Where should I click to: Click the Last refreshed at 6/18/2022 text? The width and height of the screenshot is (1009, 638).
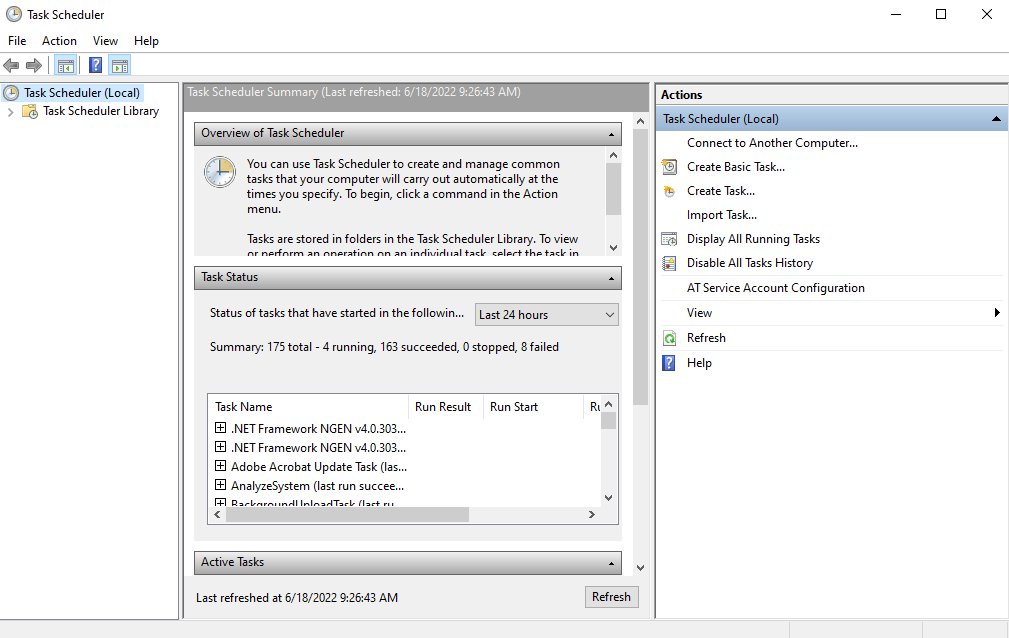coord(297,598)
